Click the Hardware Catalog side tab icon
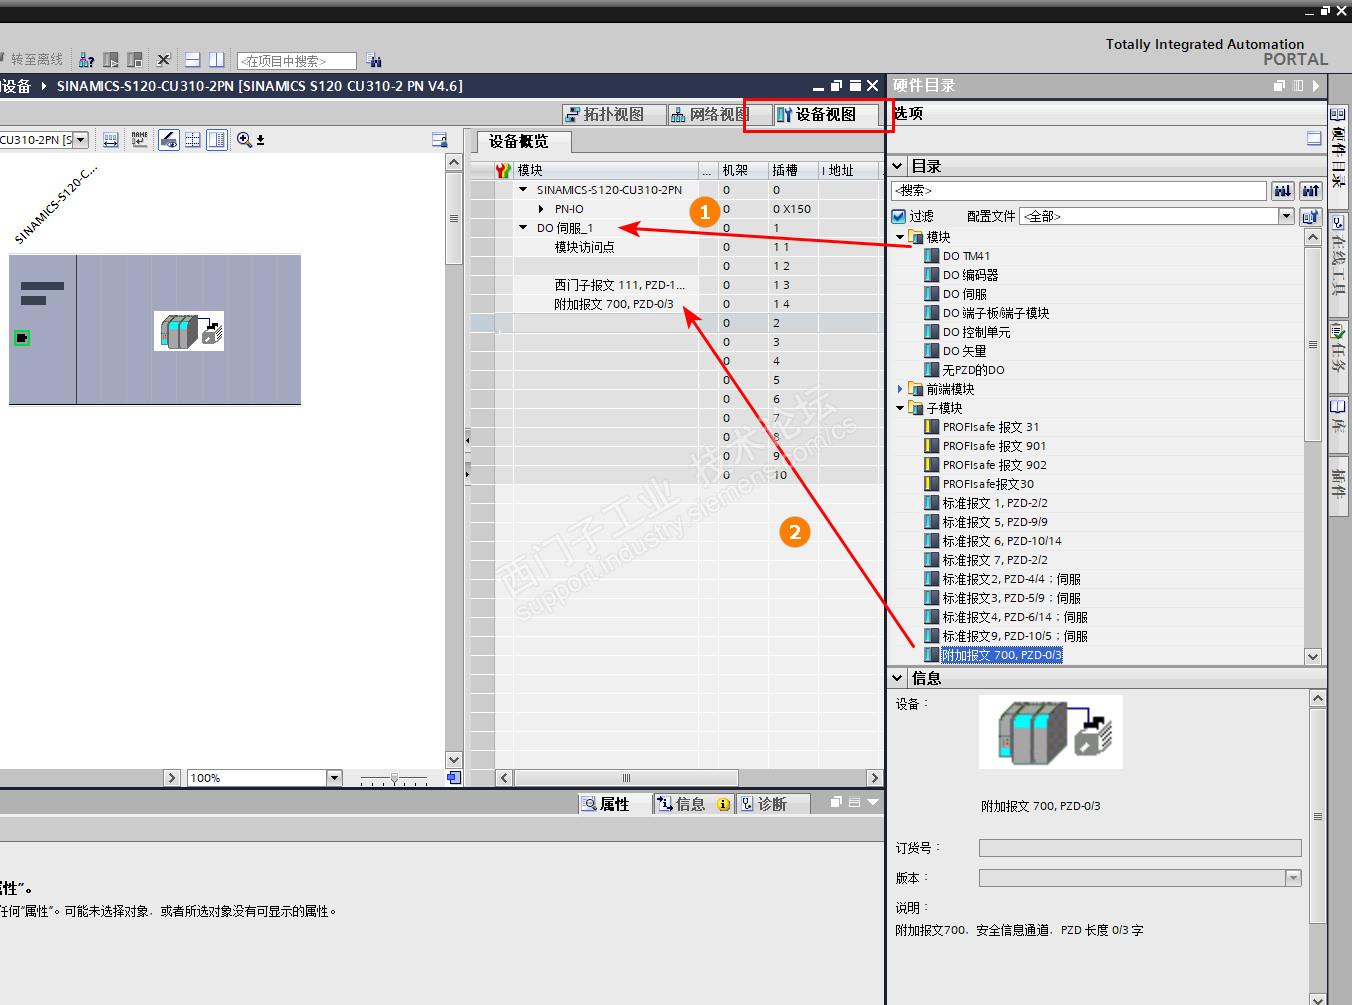Screen dimensions: 1352x1005 click(1339, 113)
